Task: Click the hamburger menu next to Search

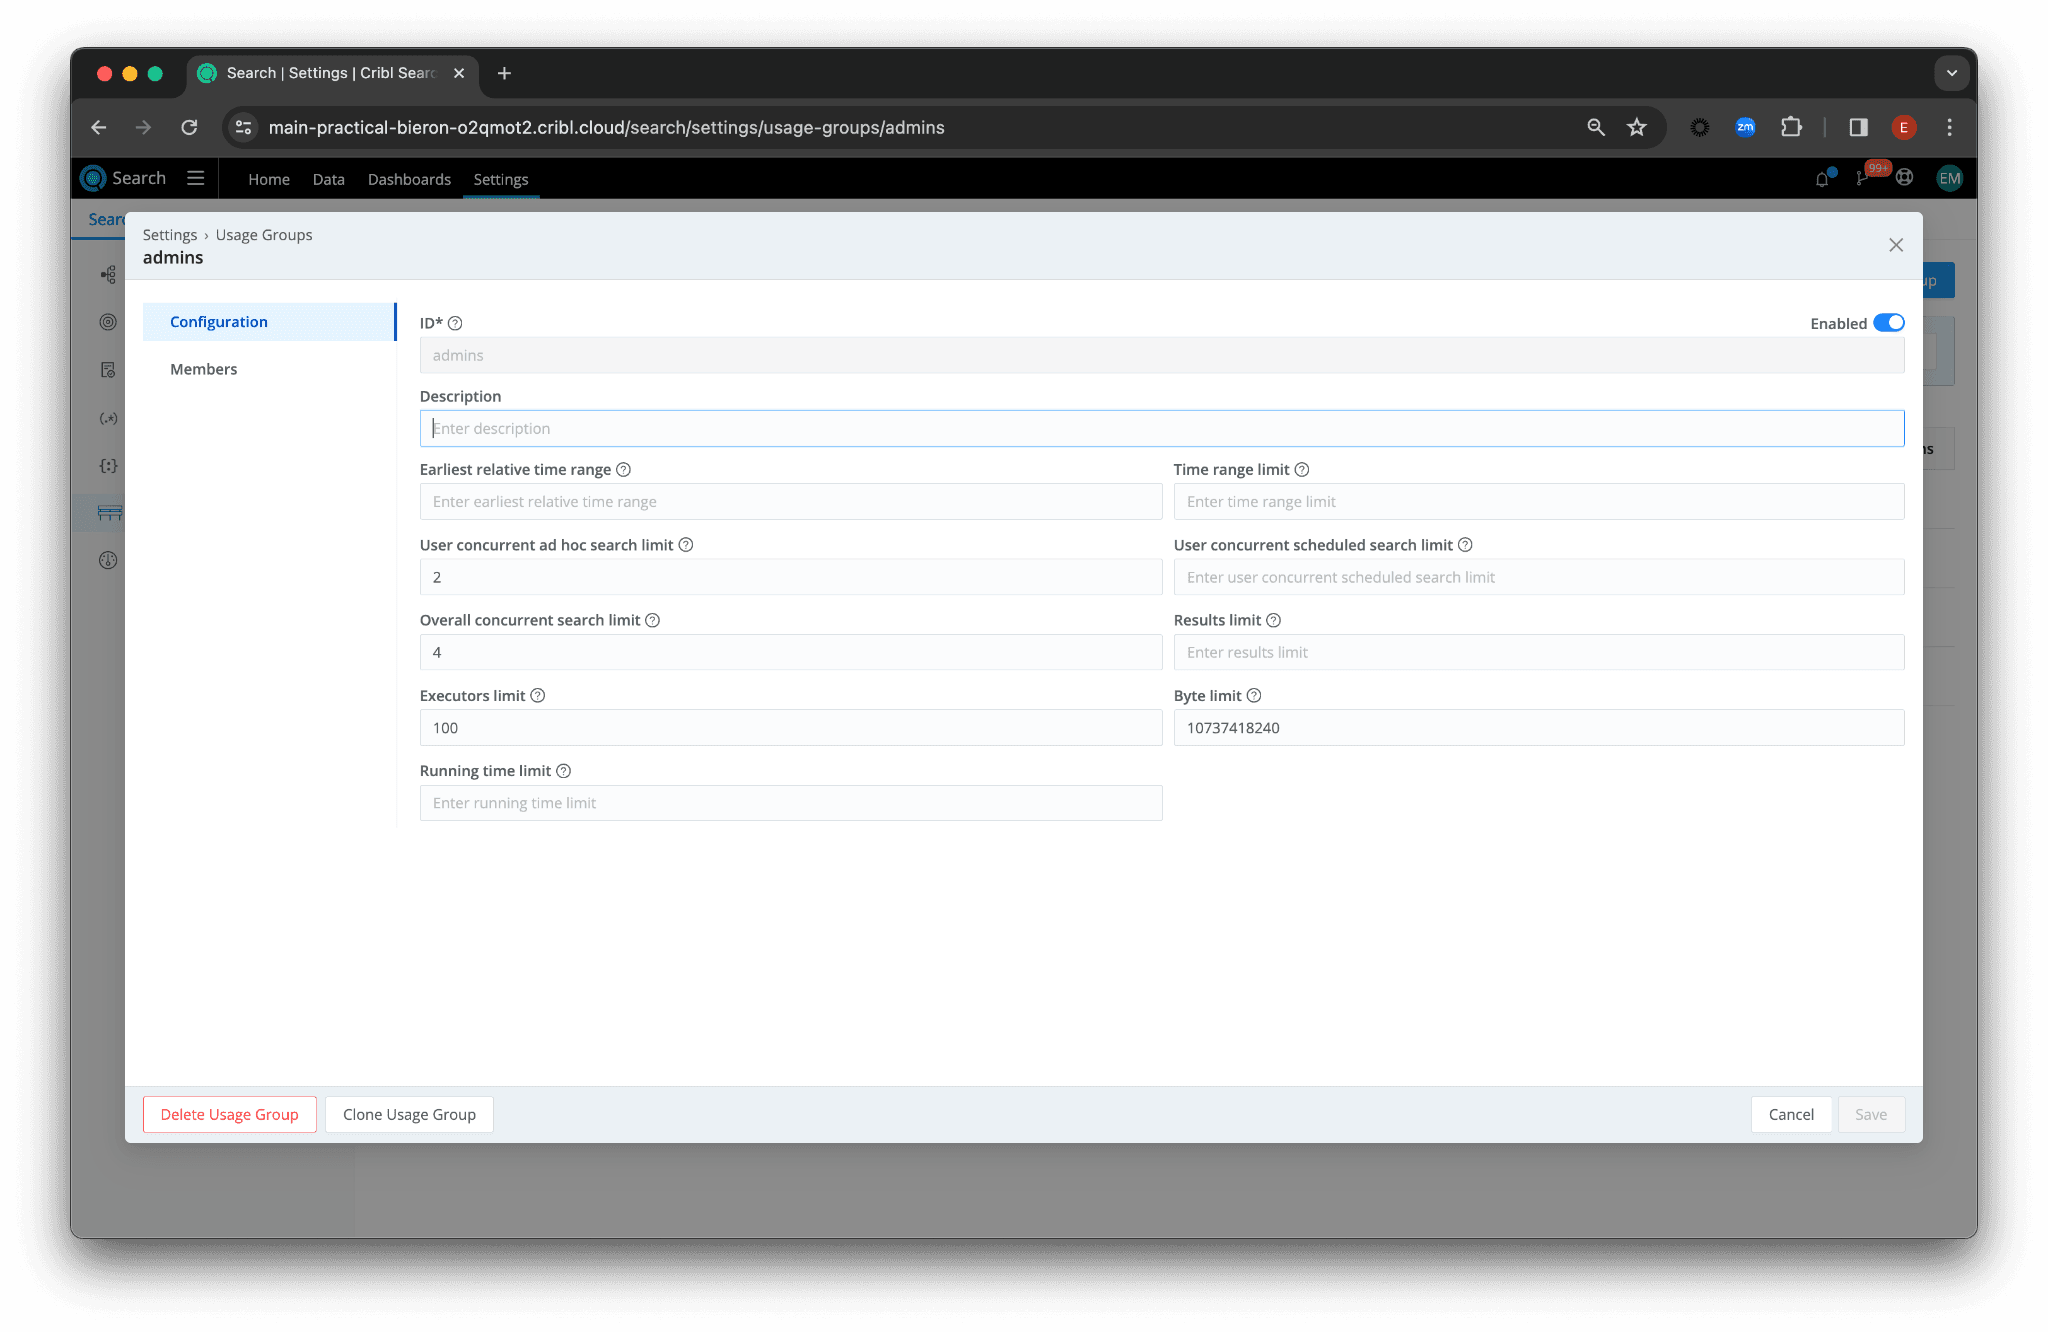Action: 196,178
